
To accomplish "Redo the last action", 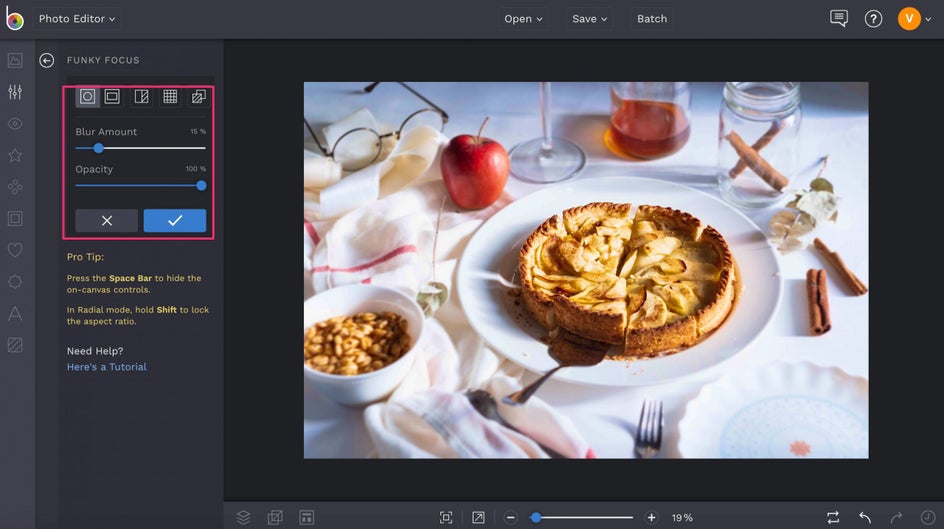I will tap(896, 518).
